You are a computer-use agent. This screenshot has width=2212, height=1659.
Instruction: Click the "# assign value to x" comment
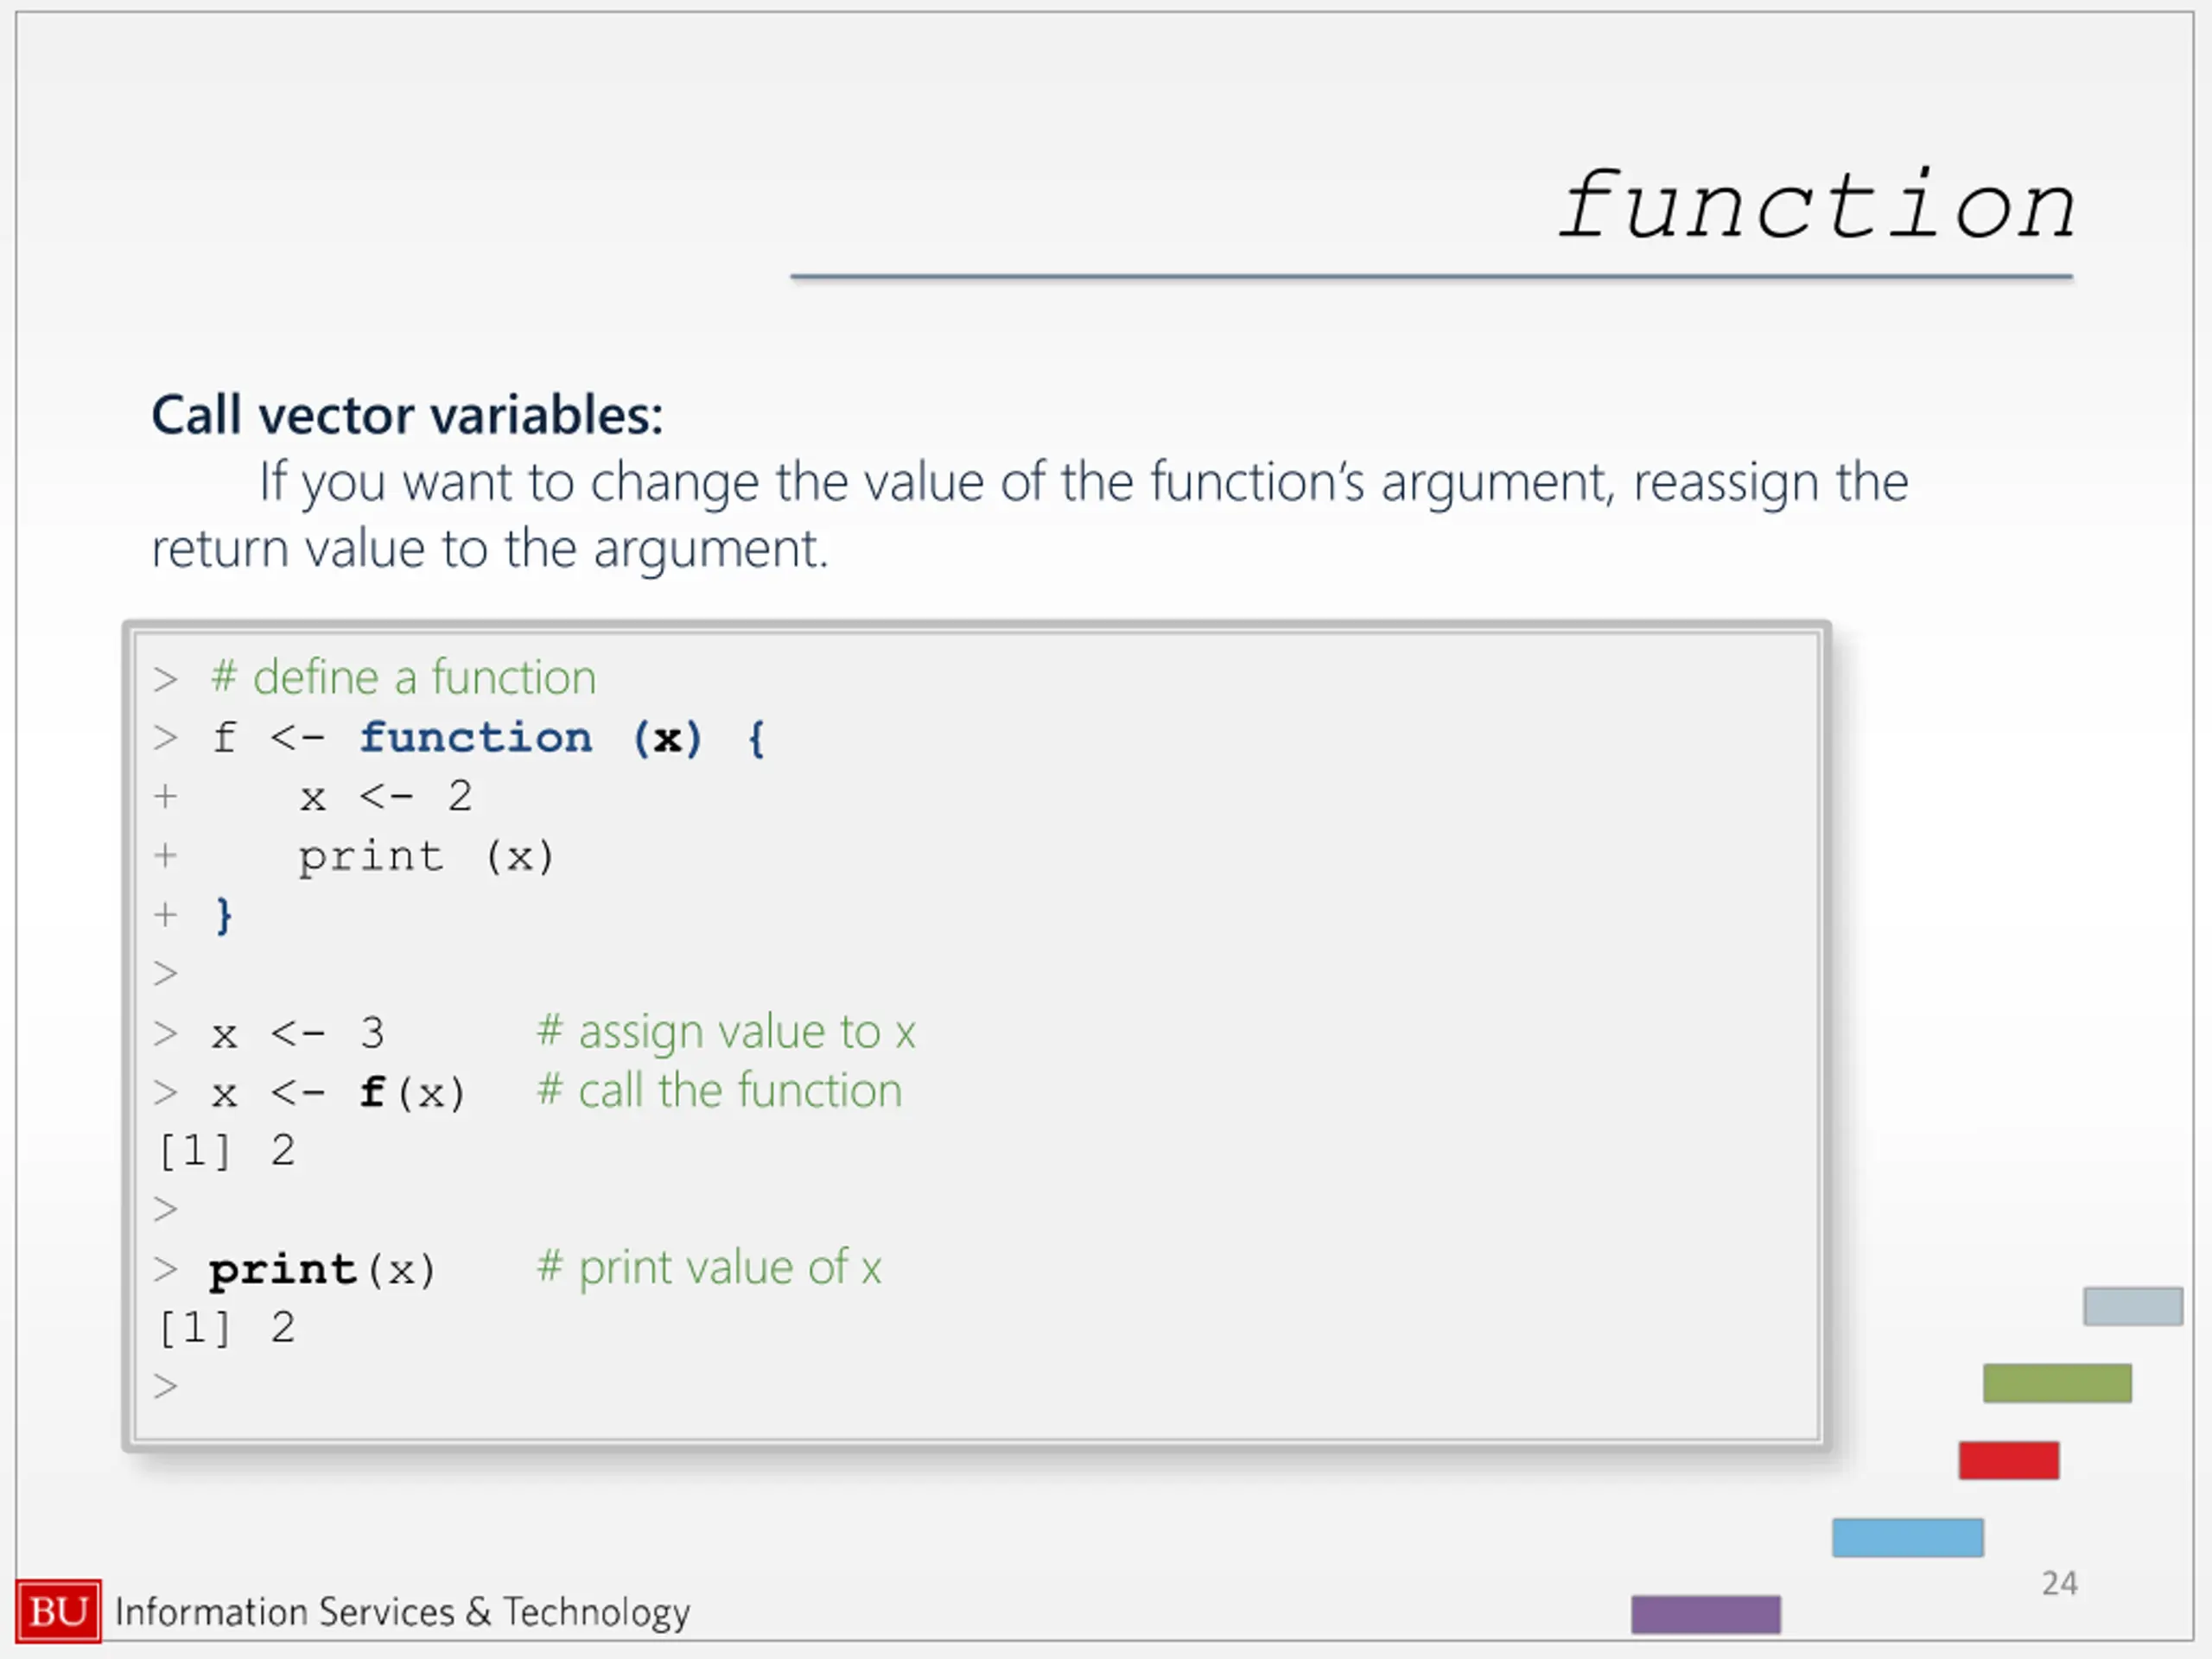pos(726,1032)
